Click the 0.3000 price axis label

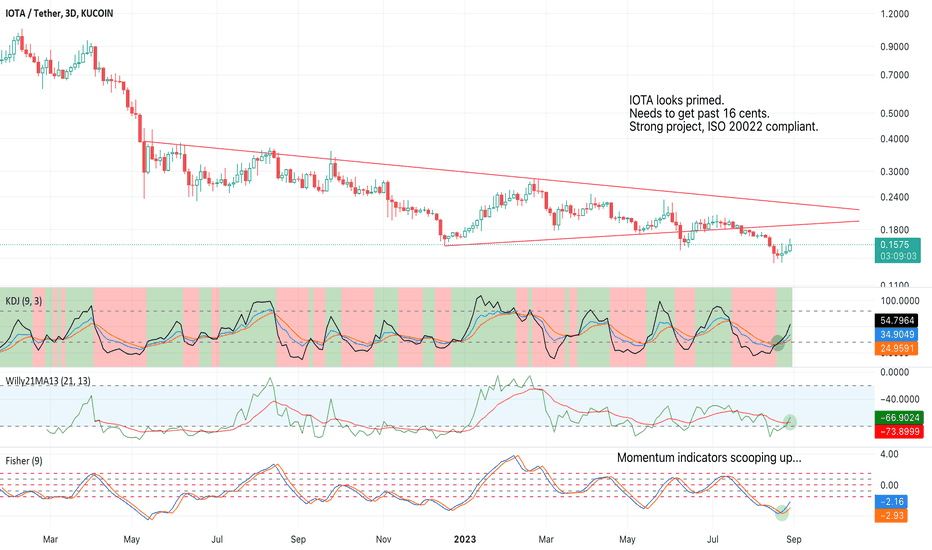click(895, 171)
